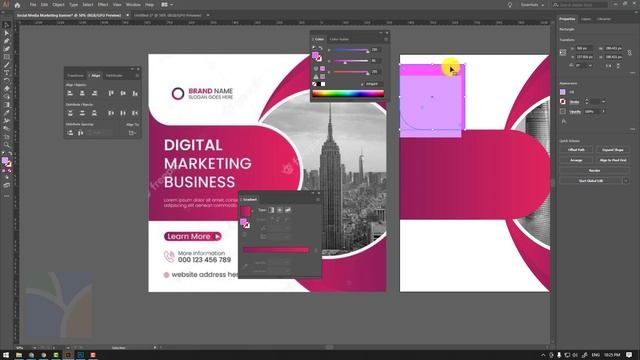Viewport: 640px width, 360px height.
Task: Toggle fill/stroke in the main toolbar
Action: click(x=6, y=162)
